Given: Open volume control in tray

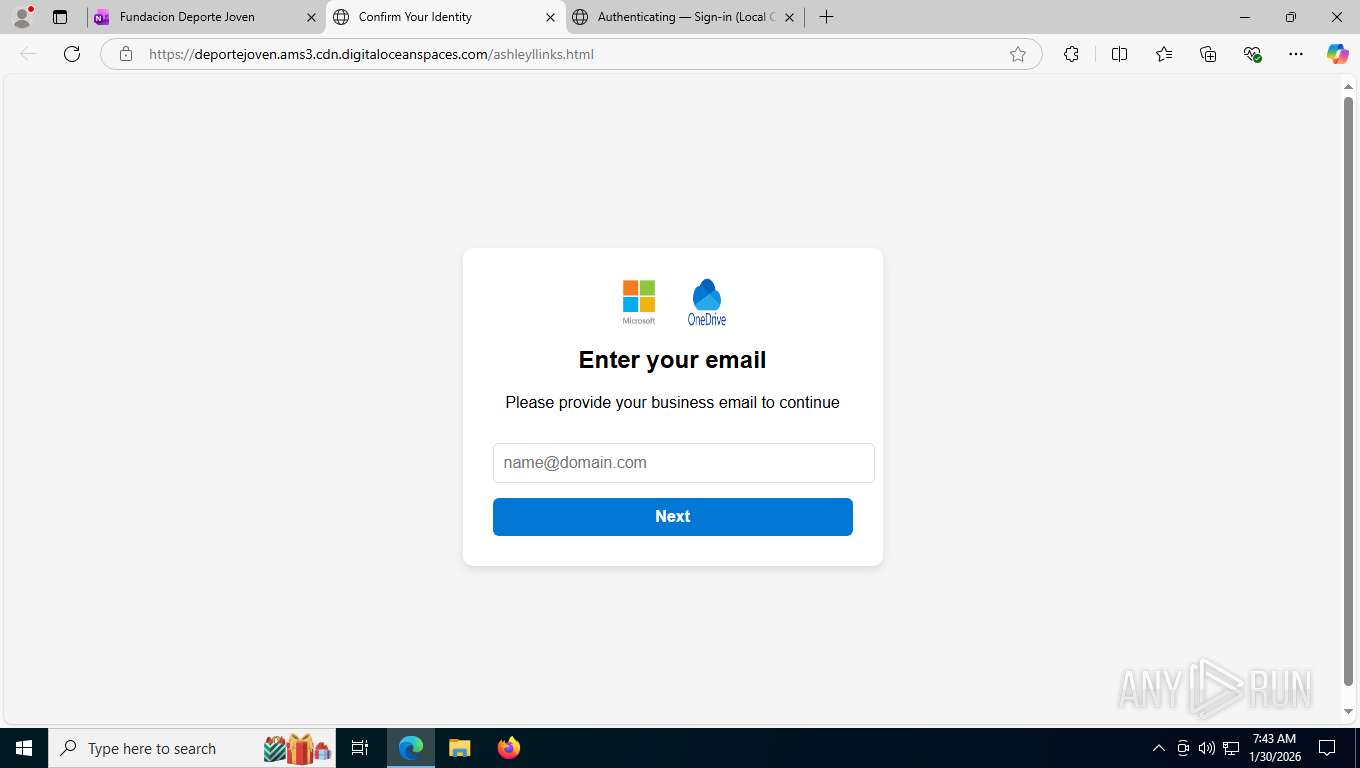Looking at the screenshot, I should 1207,748.
